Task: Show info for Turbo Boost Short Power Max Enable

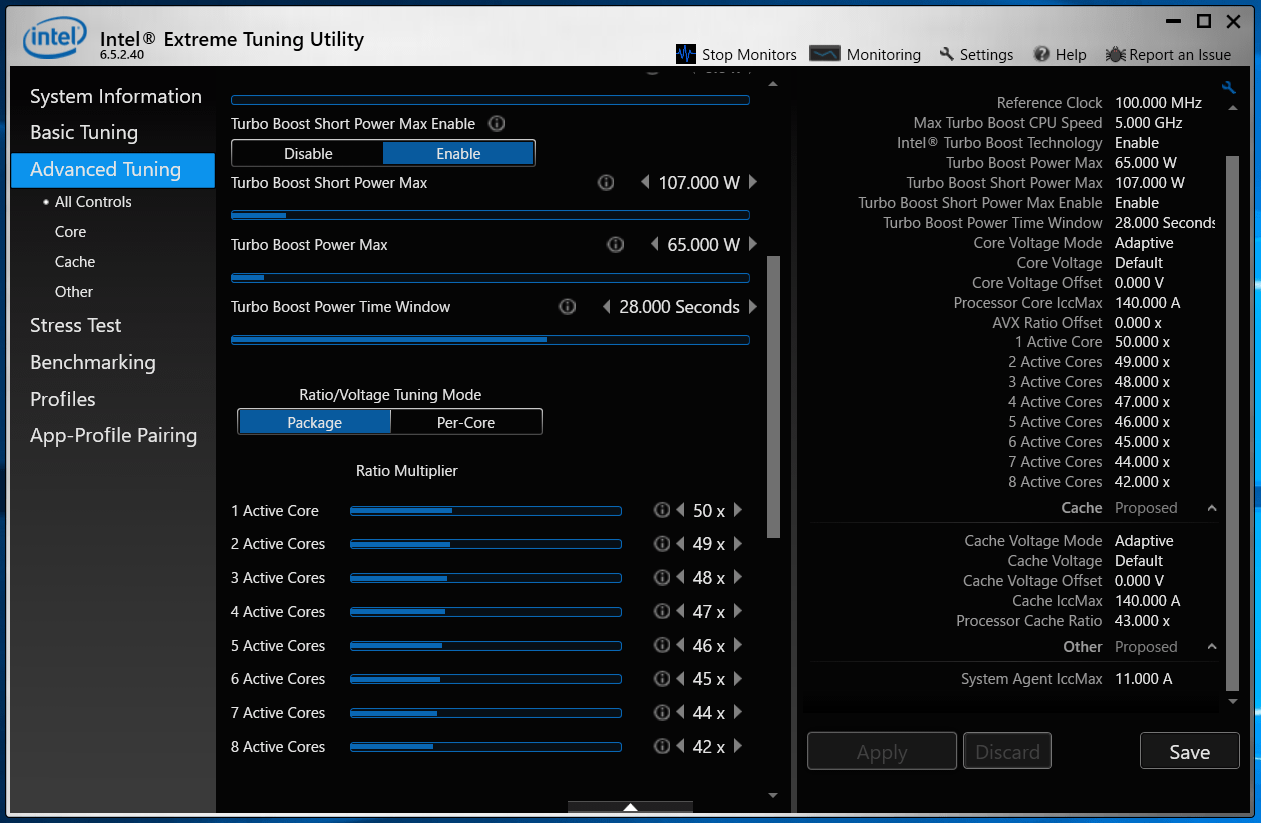Action: (496, 124)
